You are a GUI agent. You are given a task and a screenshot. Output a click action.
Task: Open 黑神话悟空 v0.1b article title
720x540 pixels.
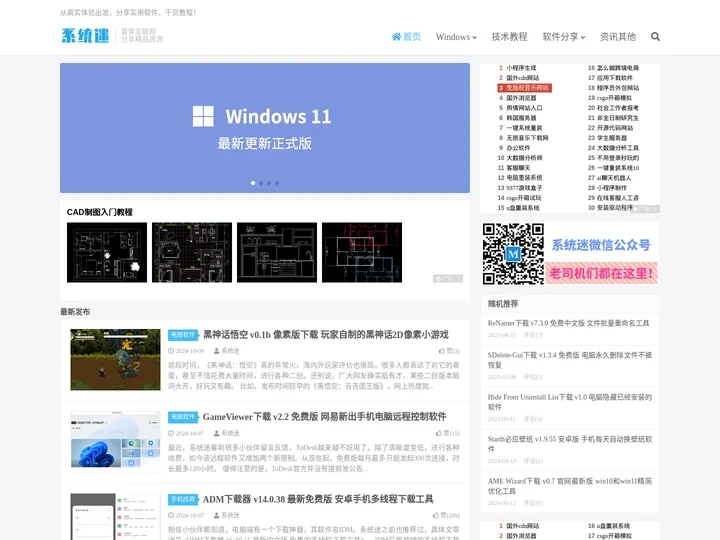click(x=326, y=335)
